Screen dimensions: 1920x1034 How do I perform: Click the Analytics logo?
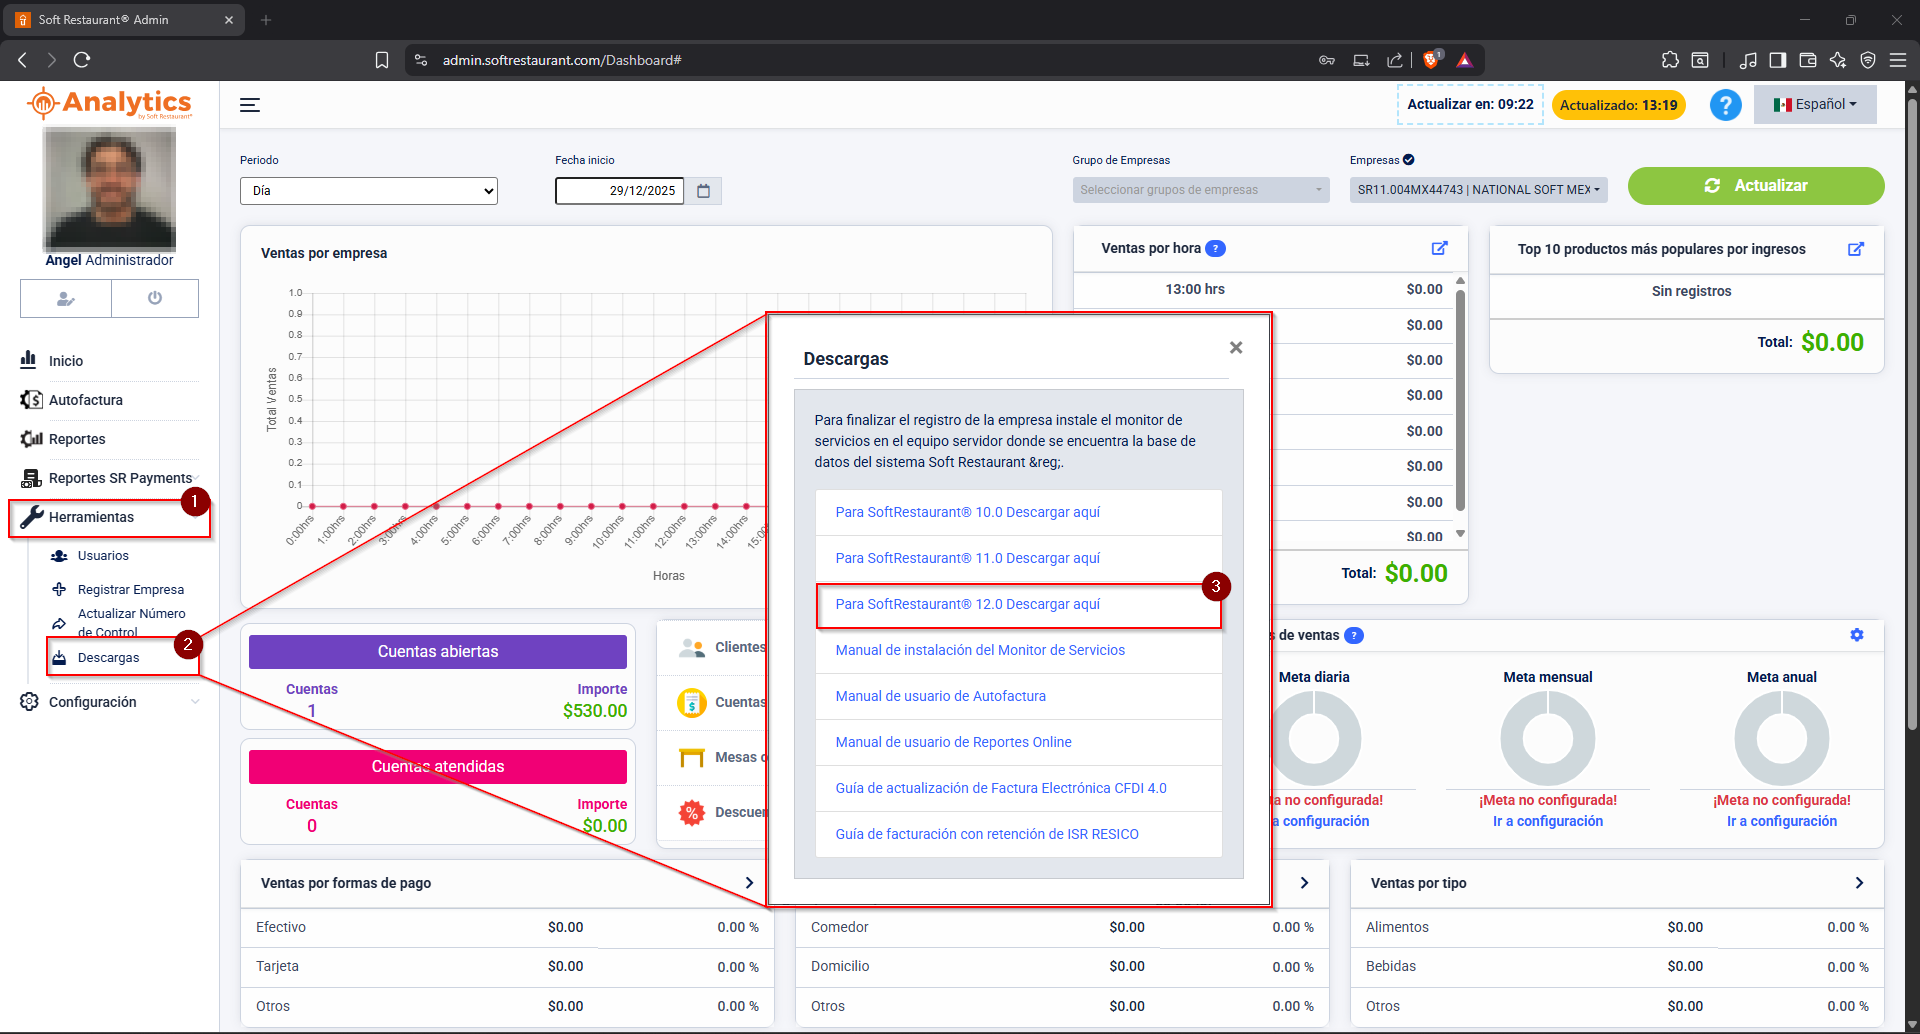(110, 104)
